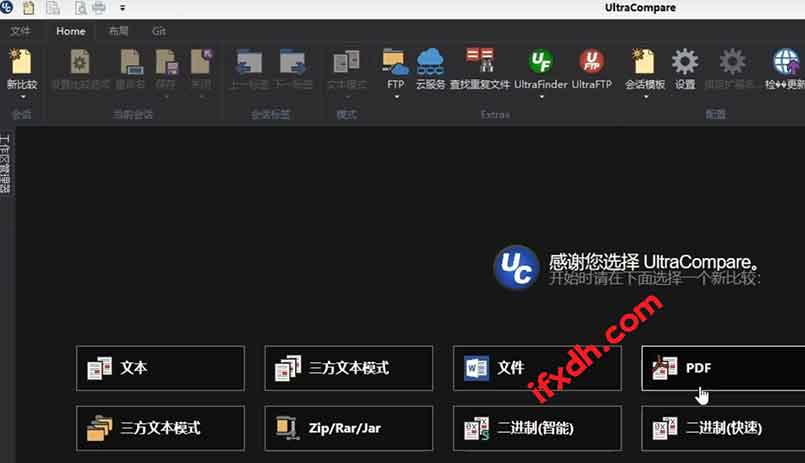Viewport: 805px width, 463px height.
Task: Expand the 保存 save dropdown arrow
Action: [166, 97]
